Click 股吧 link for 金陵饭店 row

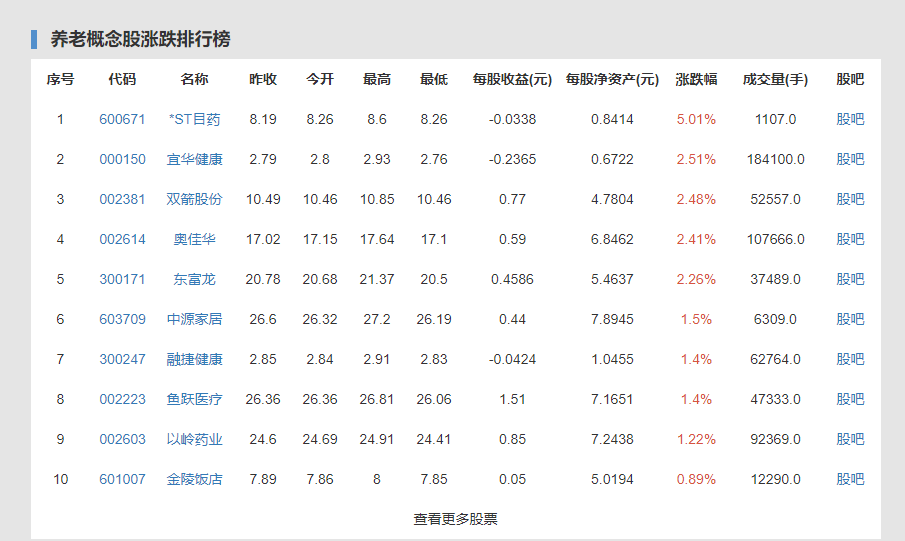(850, 479)
